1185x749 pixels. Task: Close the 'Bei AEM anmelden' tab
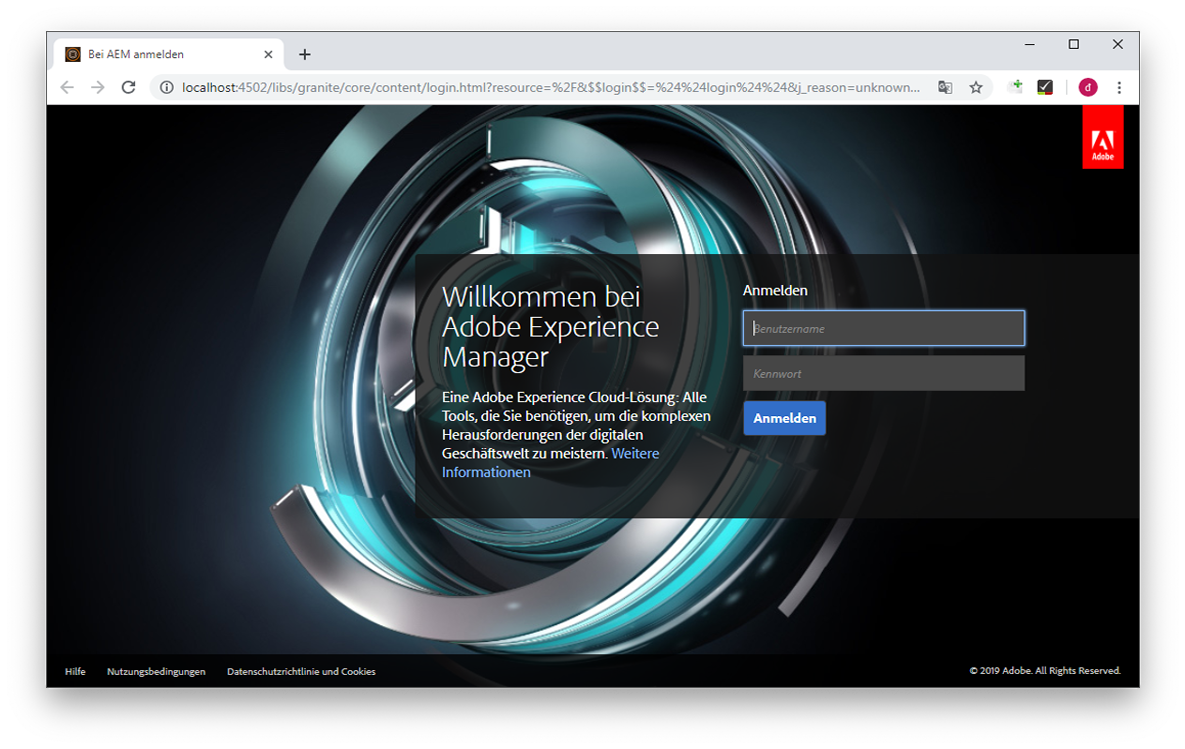click(x=268, y=54)
